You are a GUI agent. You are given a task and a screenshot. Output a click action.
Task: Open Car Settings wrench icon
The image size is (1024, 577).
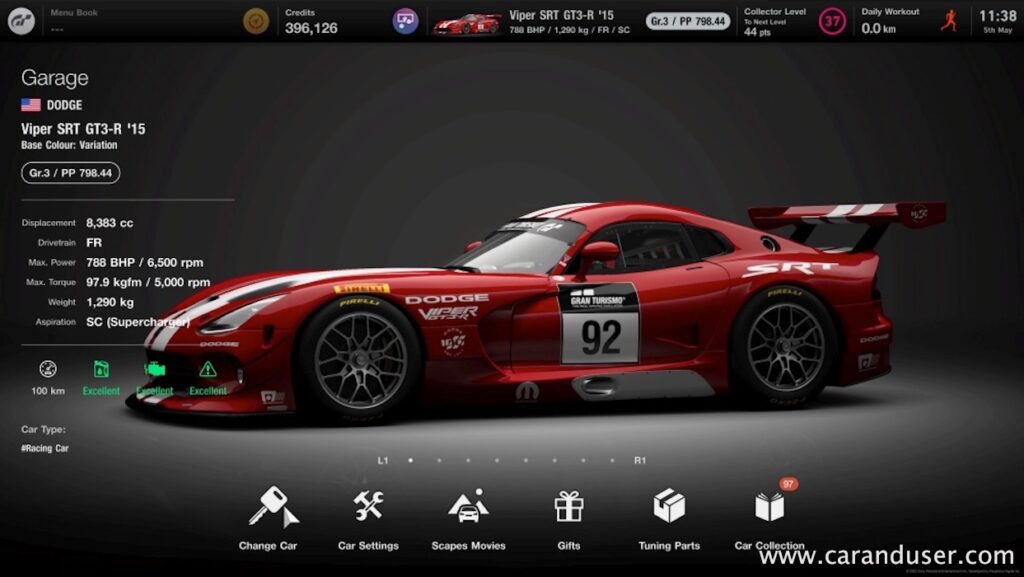tap(368, 507)
